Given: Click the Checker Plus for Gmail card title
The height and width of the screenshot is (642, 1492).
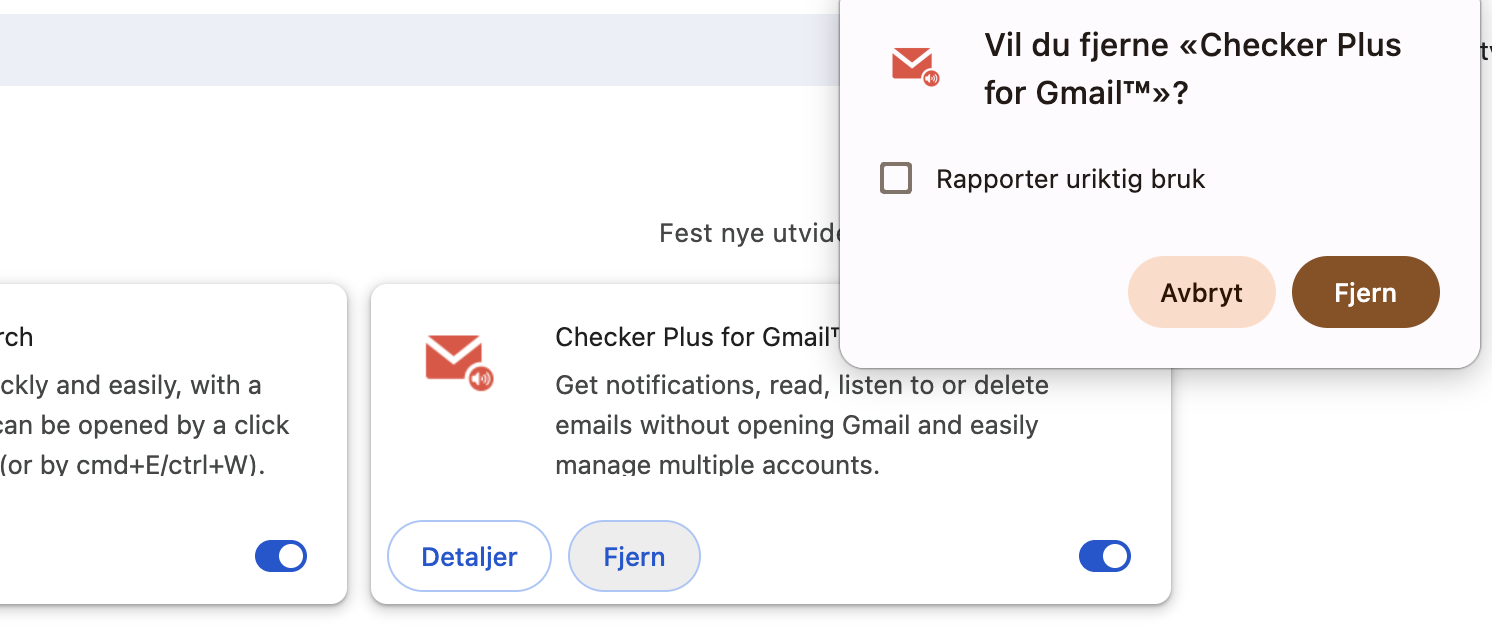Looking at the screenshot, I should (x=697, y=337).
